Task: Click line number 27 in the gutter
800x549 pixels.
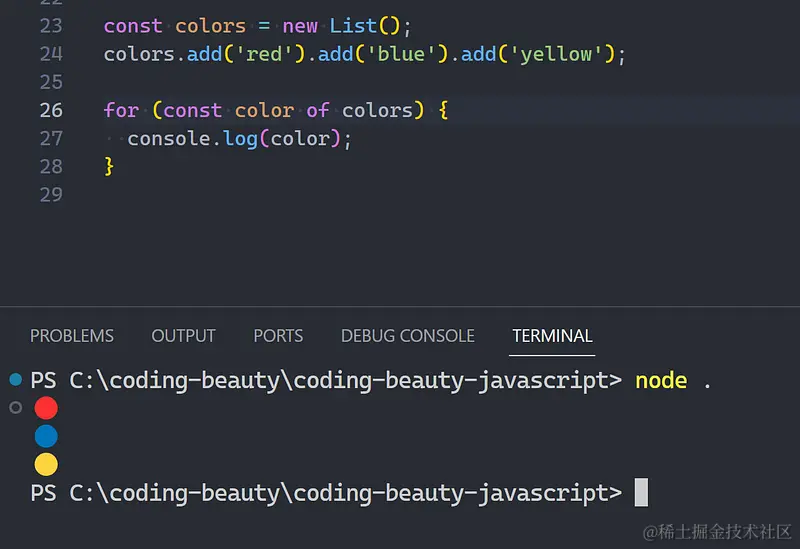Action: 51,138
